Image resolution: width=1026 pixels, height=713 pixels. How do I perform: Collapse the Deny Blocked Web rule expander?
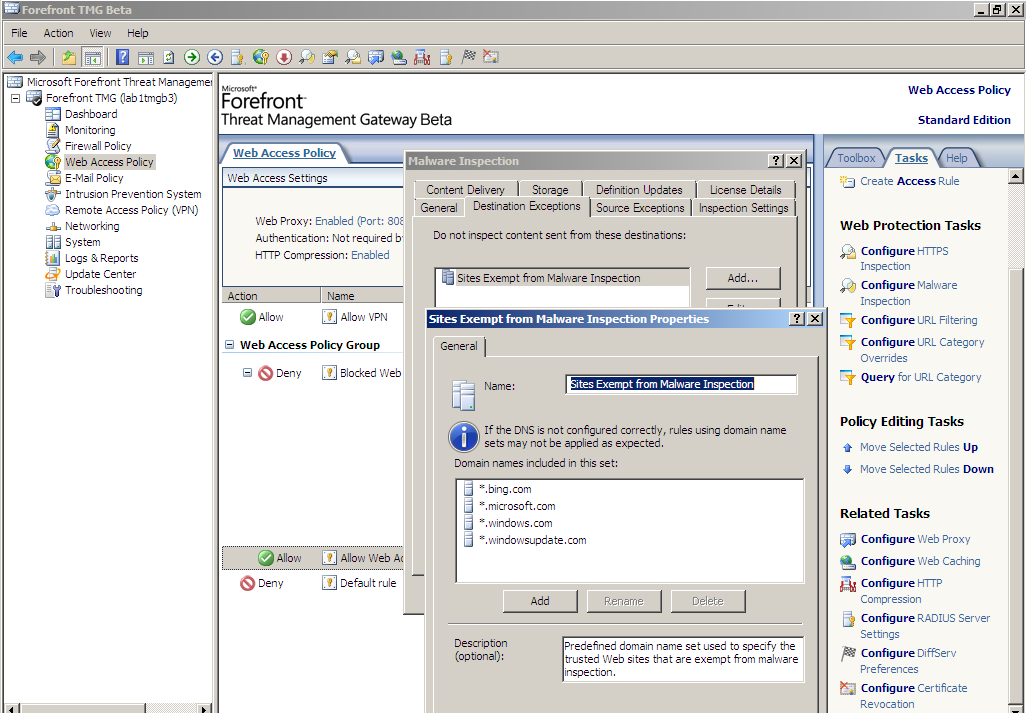pyautogui.click(x=247, y=373)
